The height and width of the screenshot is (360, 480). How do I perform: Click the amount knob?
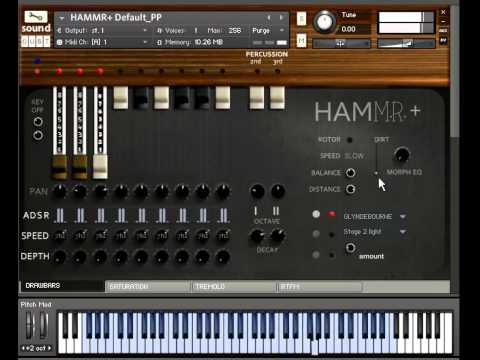pyautogui.click(x=350, y=248)
